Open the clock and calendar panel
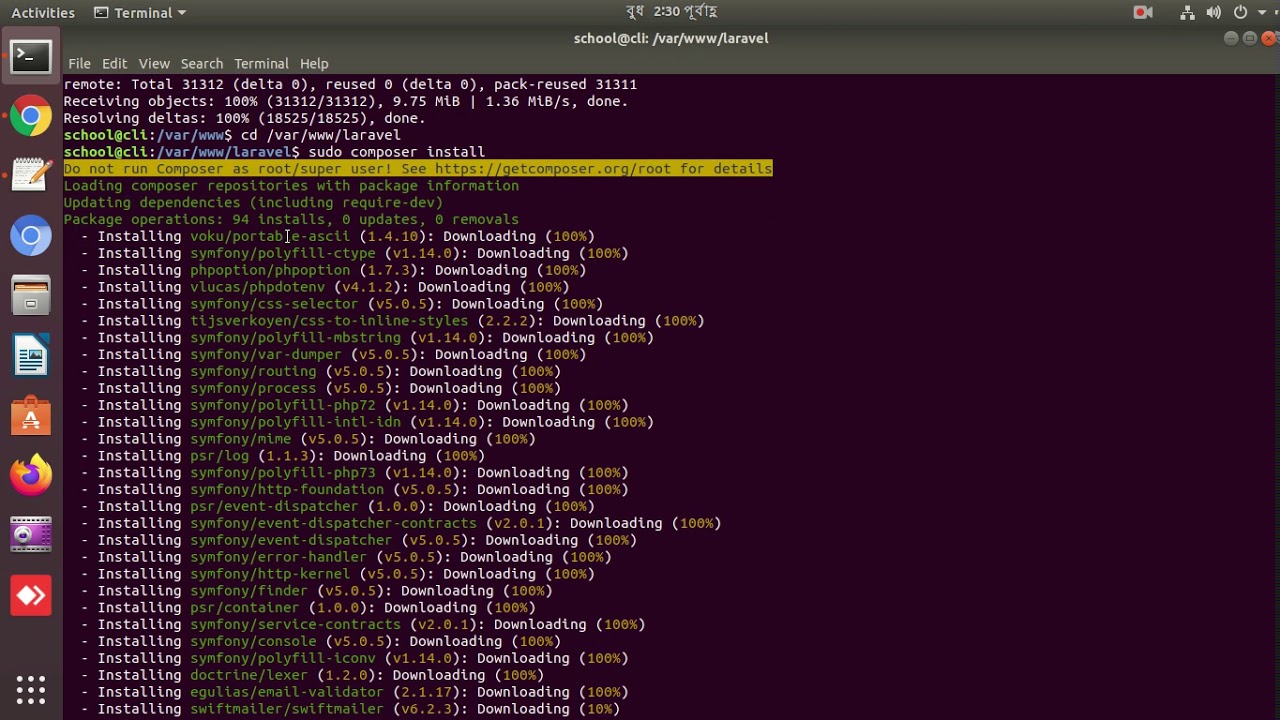The image size is (1280, 720). (671, 12)
